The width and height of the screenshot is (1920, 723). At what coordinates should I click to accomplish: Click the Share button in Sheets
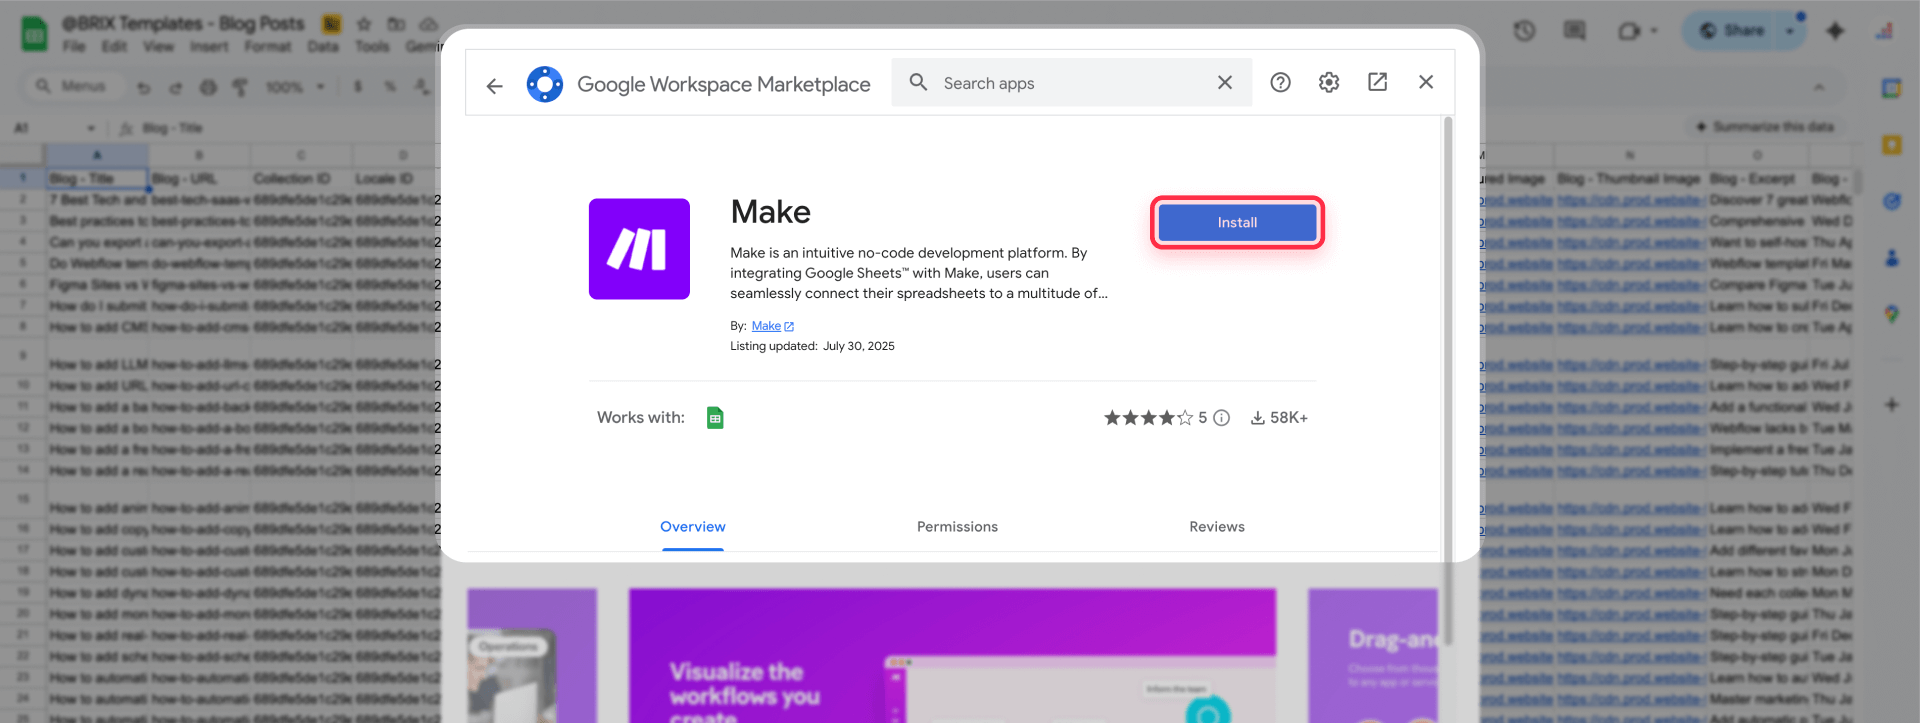(1734, 31)
